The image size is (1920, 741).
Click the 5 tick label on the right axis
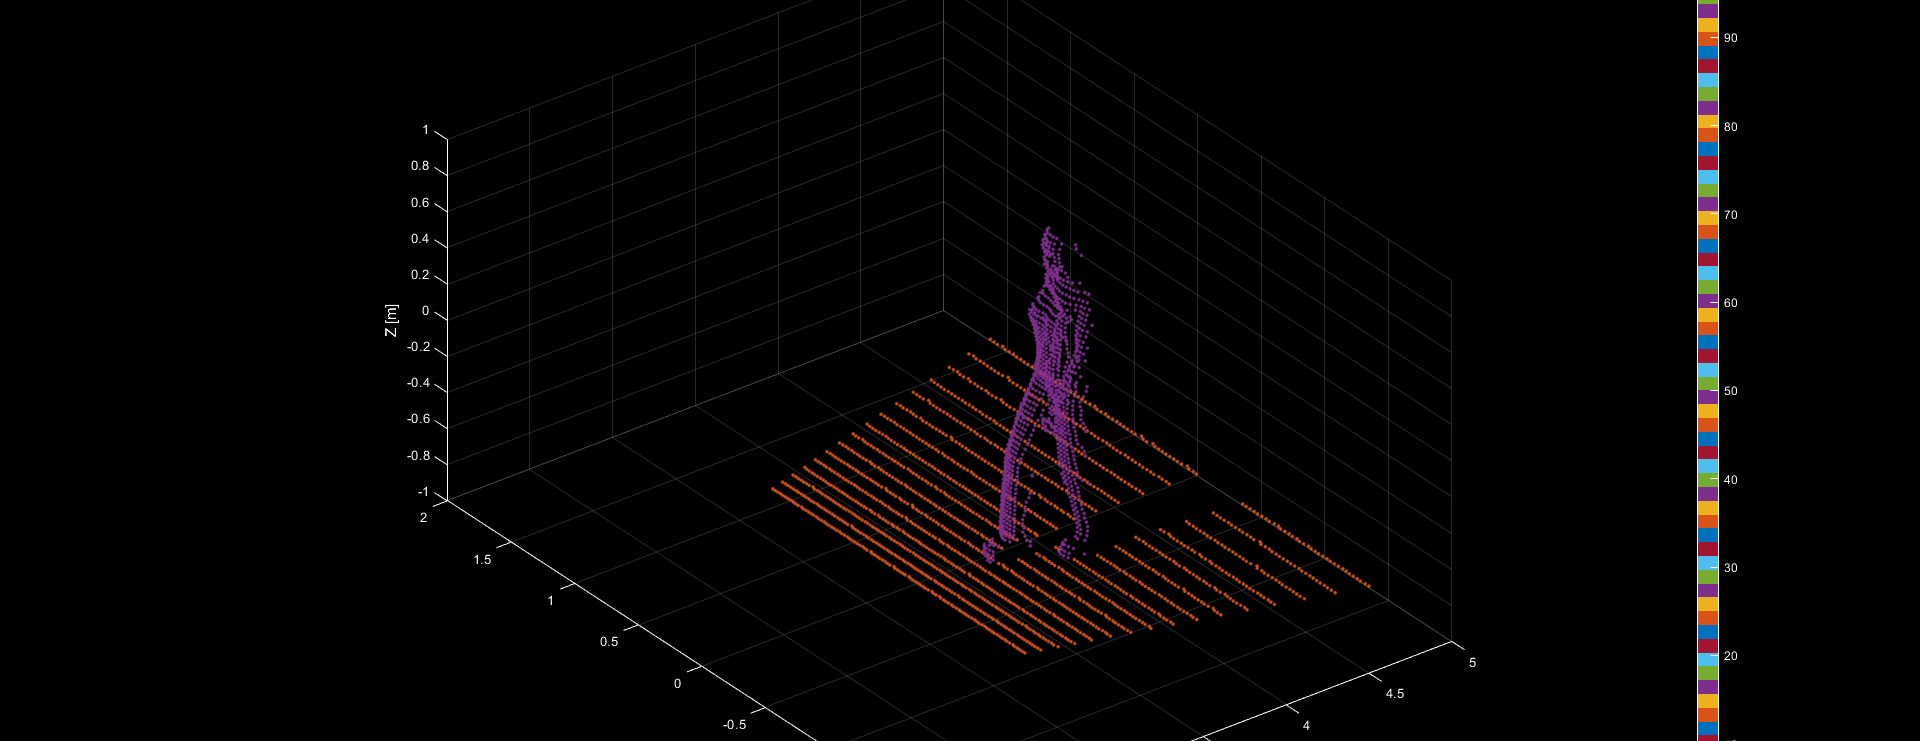[1472, 663]
